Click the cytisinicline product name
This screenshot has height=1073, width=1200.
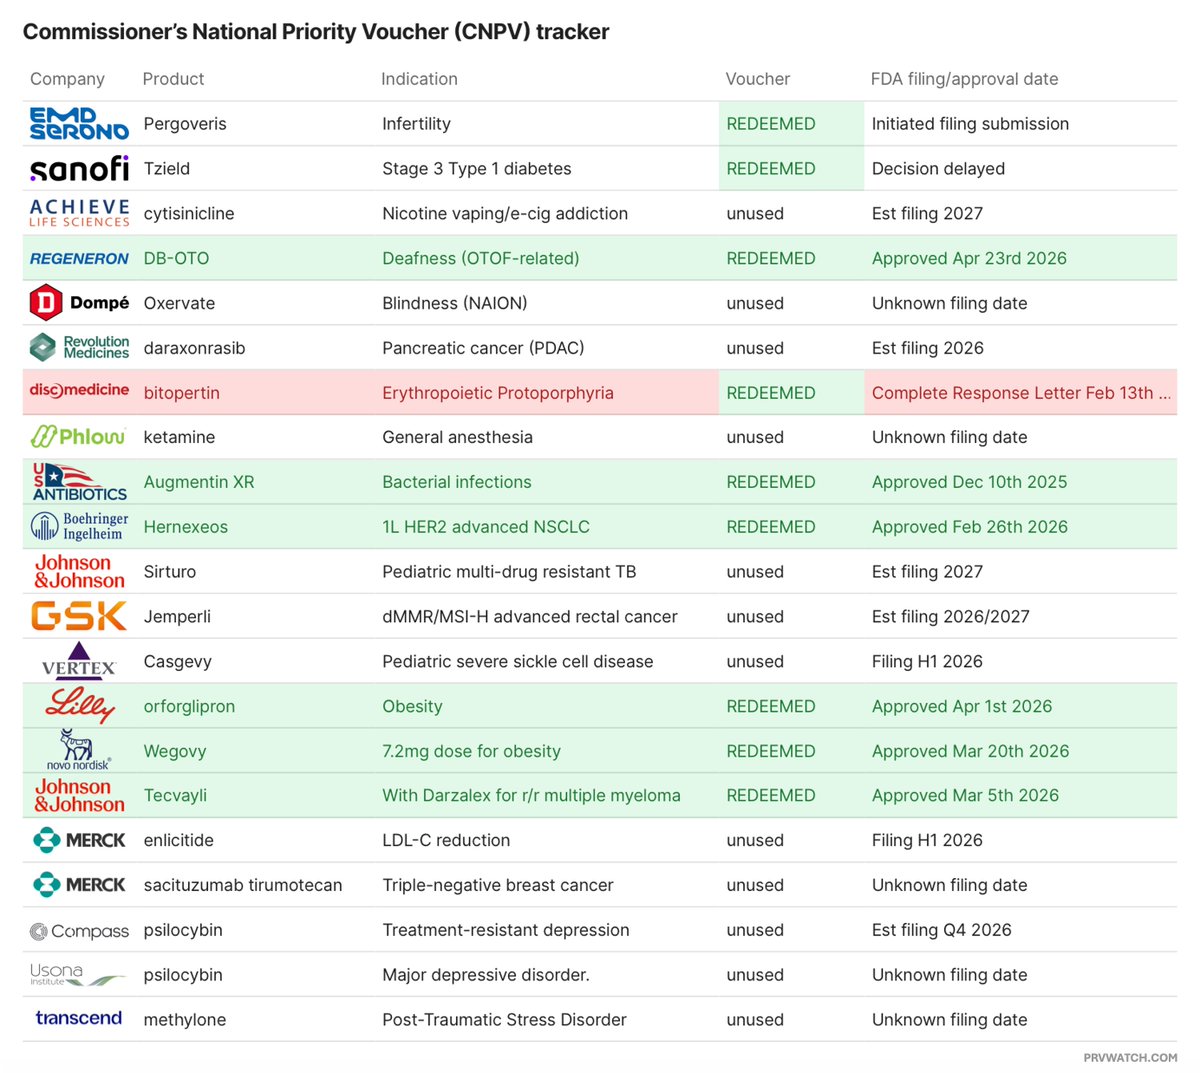189,214
